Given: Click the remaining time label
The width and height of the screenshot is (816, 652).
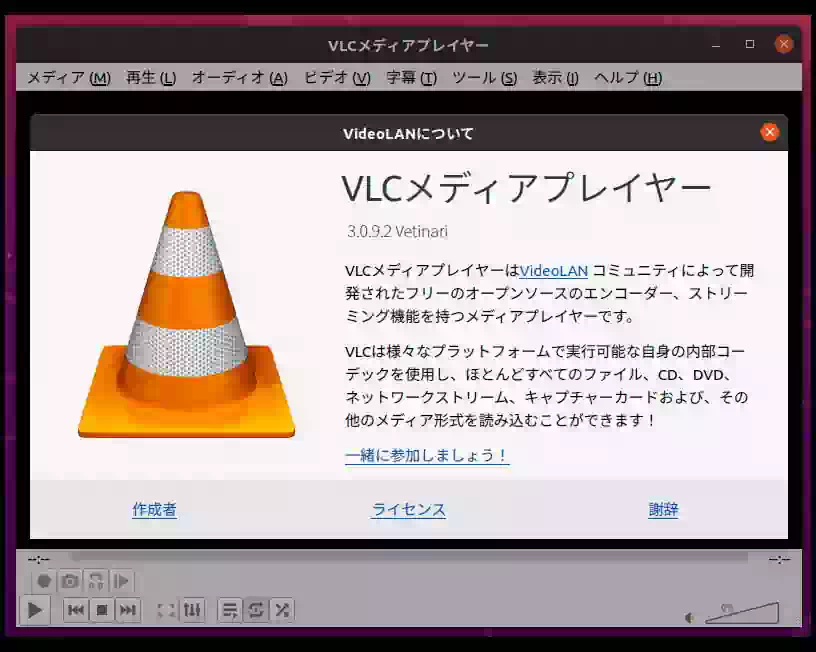Looking at the screenshot, I should (x=780, y=560).
